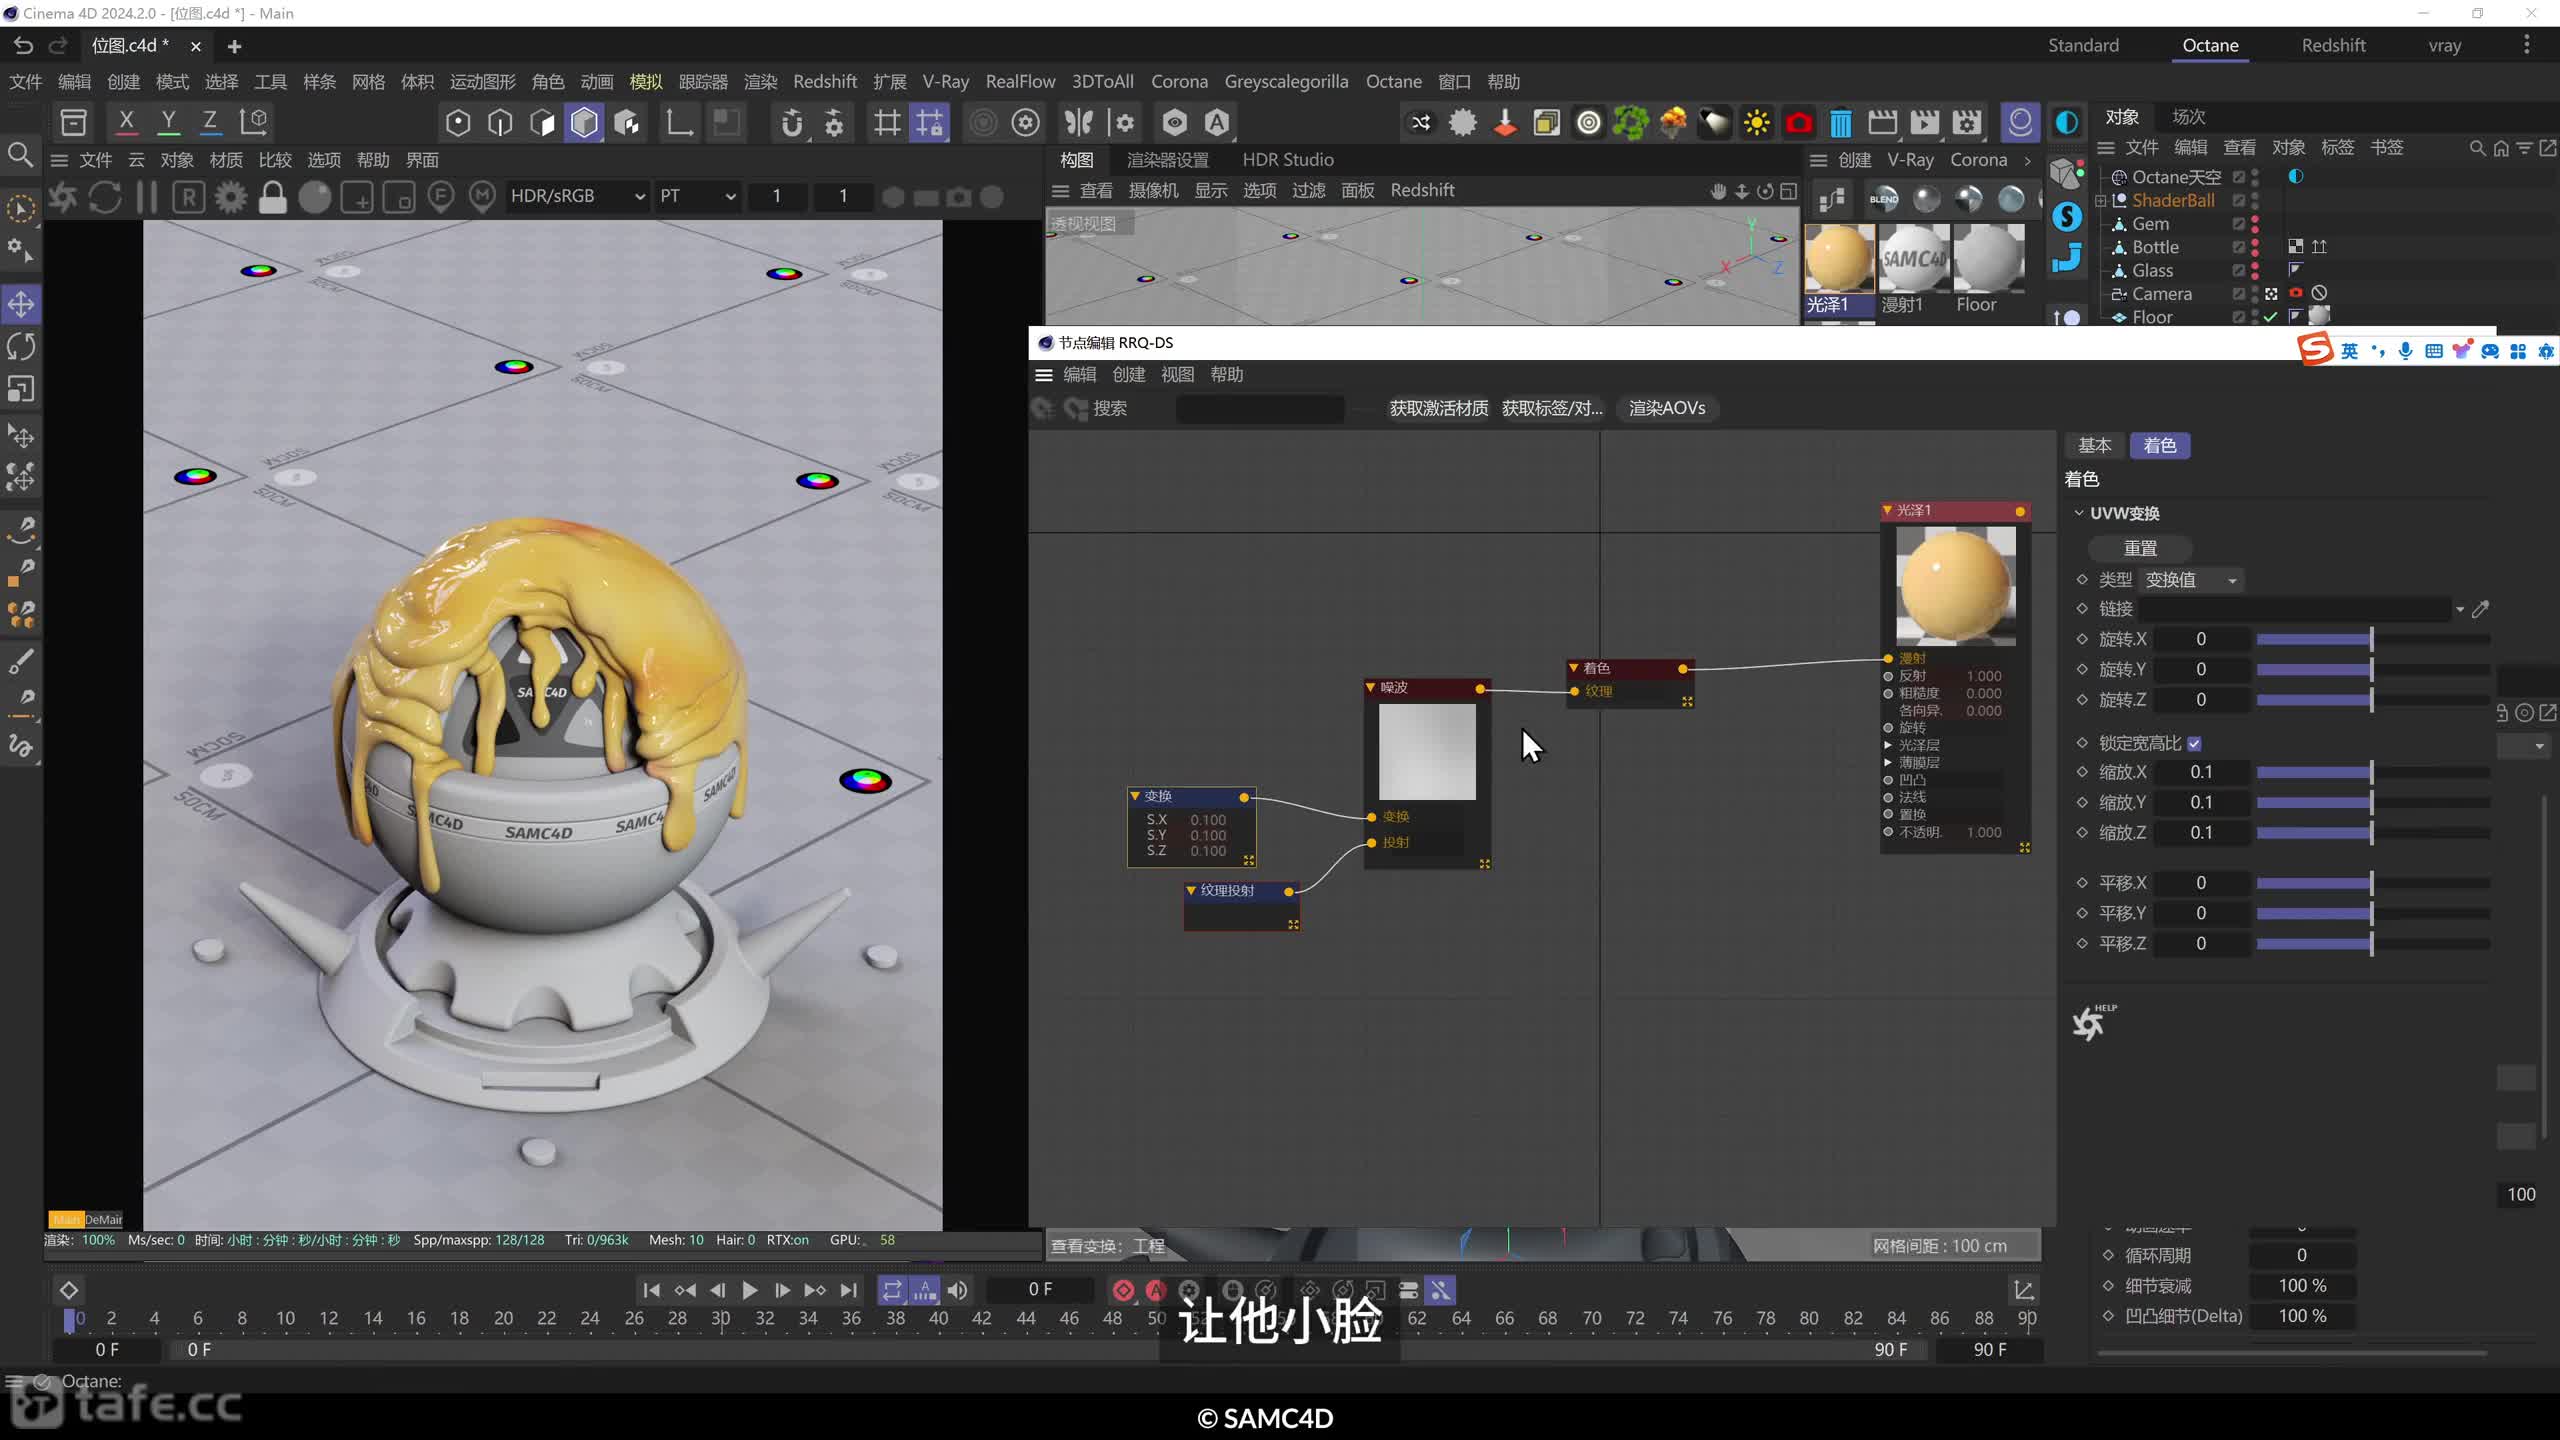The width and height of the screenshot is (2560, 1440).
Task: Click the undo arrow icon
Action: point(23,45)
